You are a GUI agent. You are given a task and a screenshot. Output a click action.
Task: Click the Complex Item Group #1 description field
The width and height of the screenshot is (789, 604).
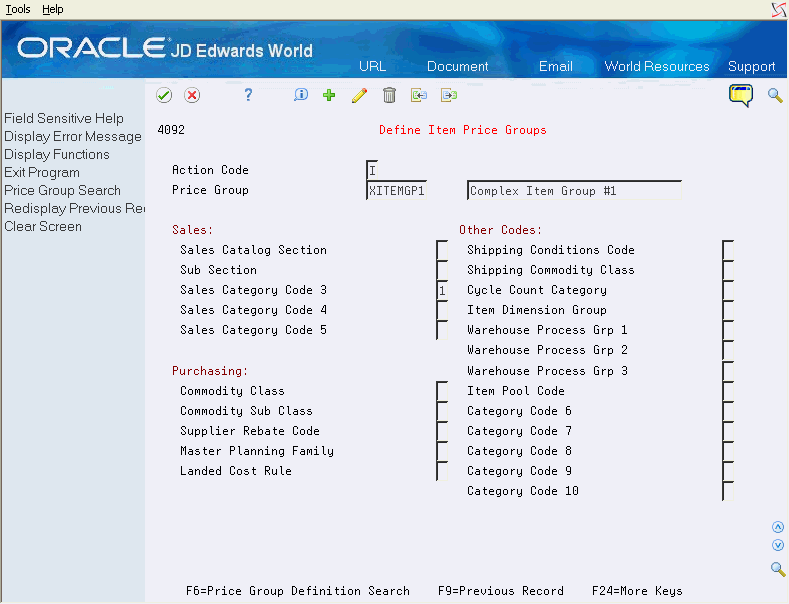(574, 191)
